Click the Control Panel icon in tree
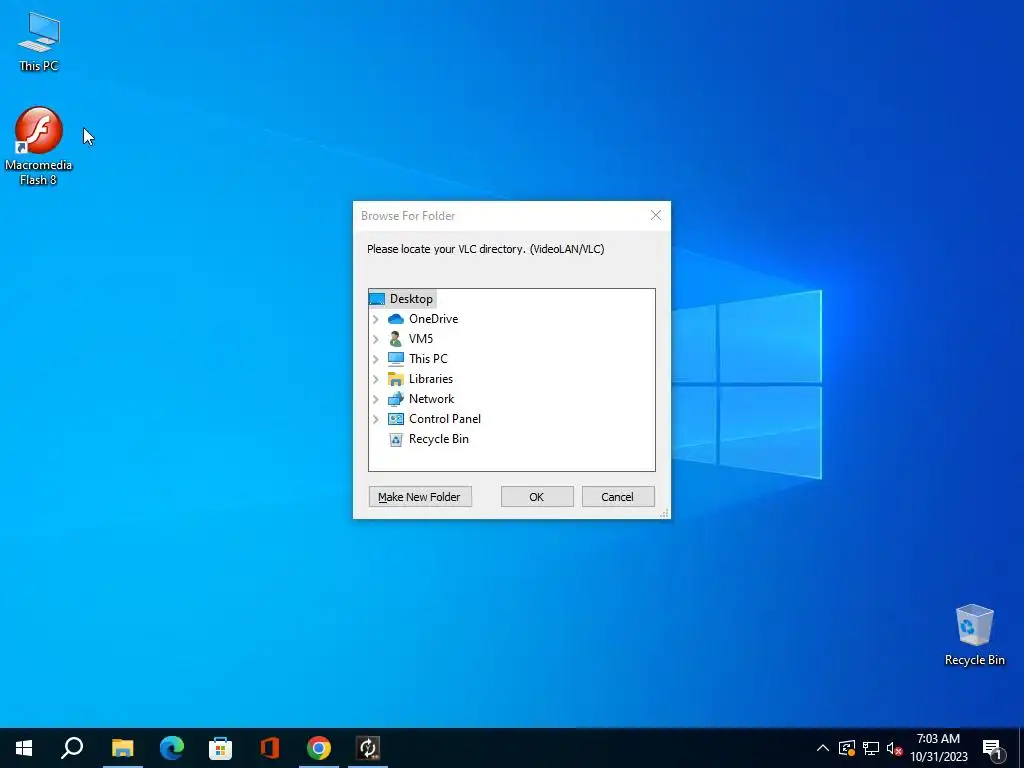This screenshot has height=768, width=1024. [396, 419]
